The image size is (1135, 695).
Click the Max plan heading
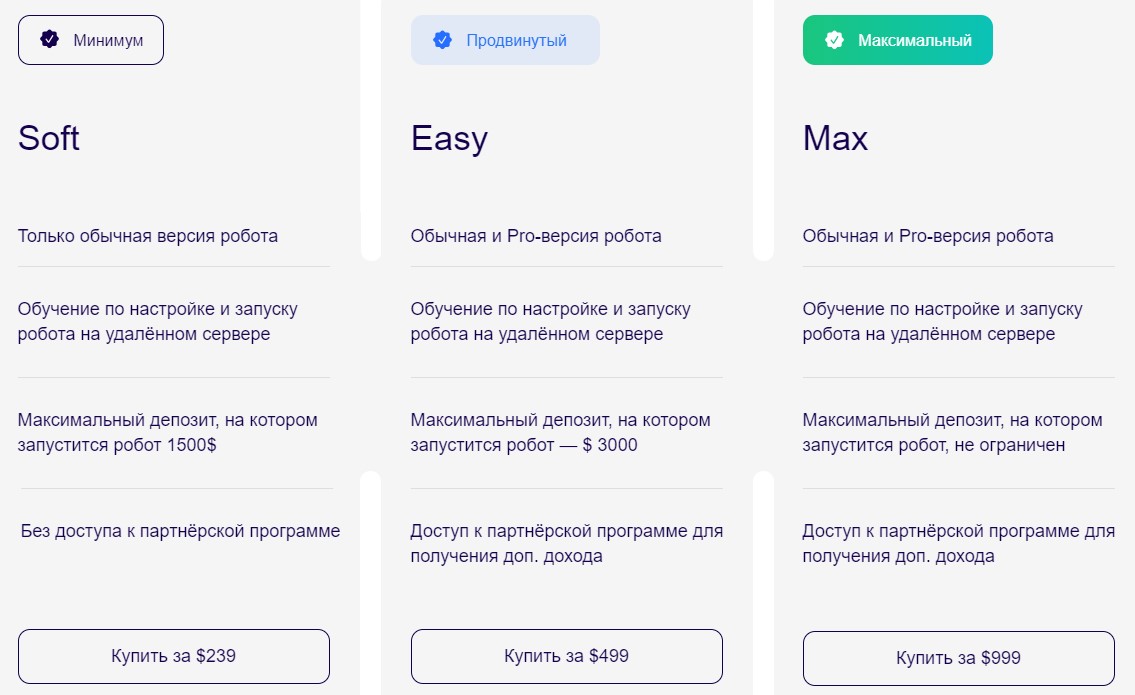tap(835, 138)
